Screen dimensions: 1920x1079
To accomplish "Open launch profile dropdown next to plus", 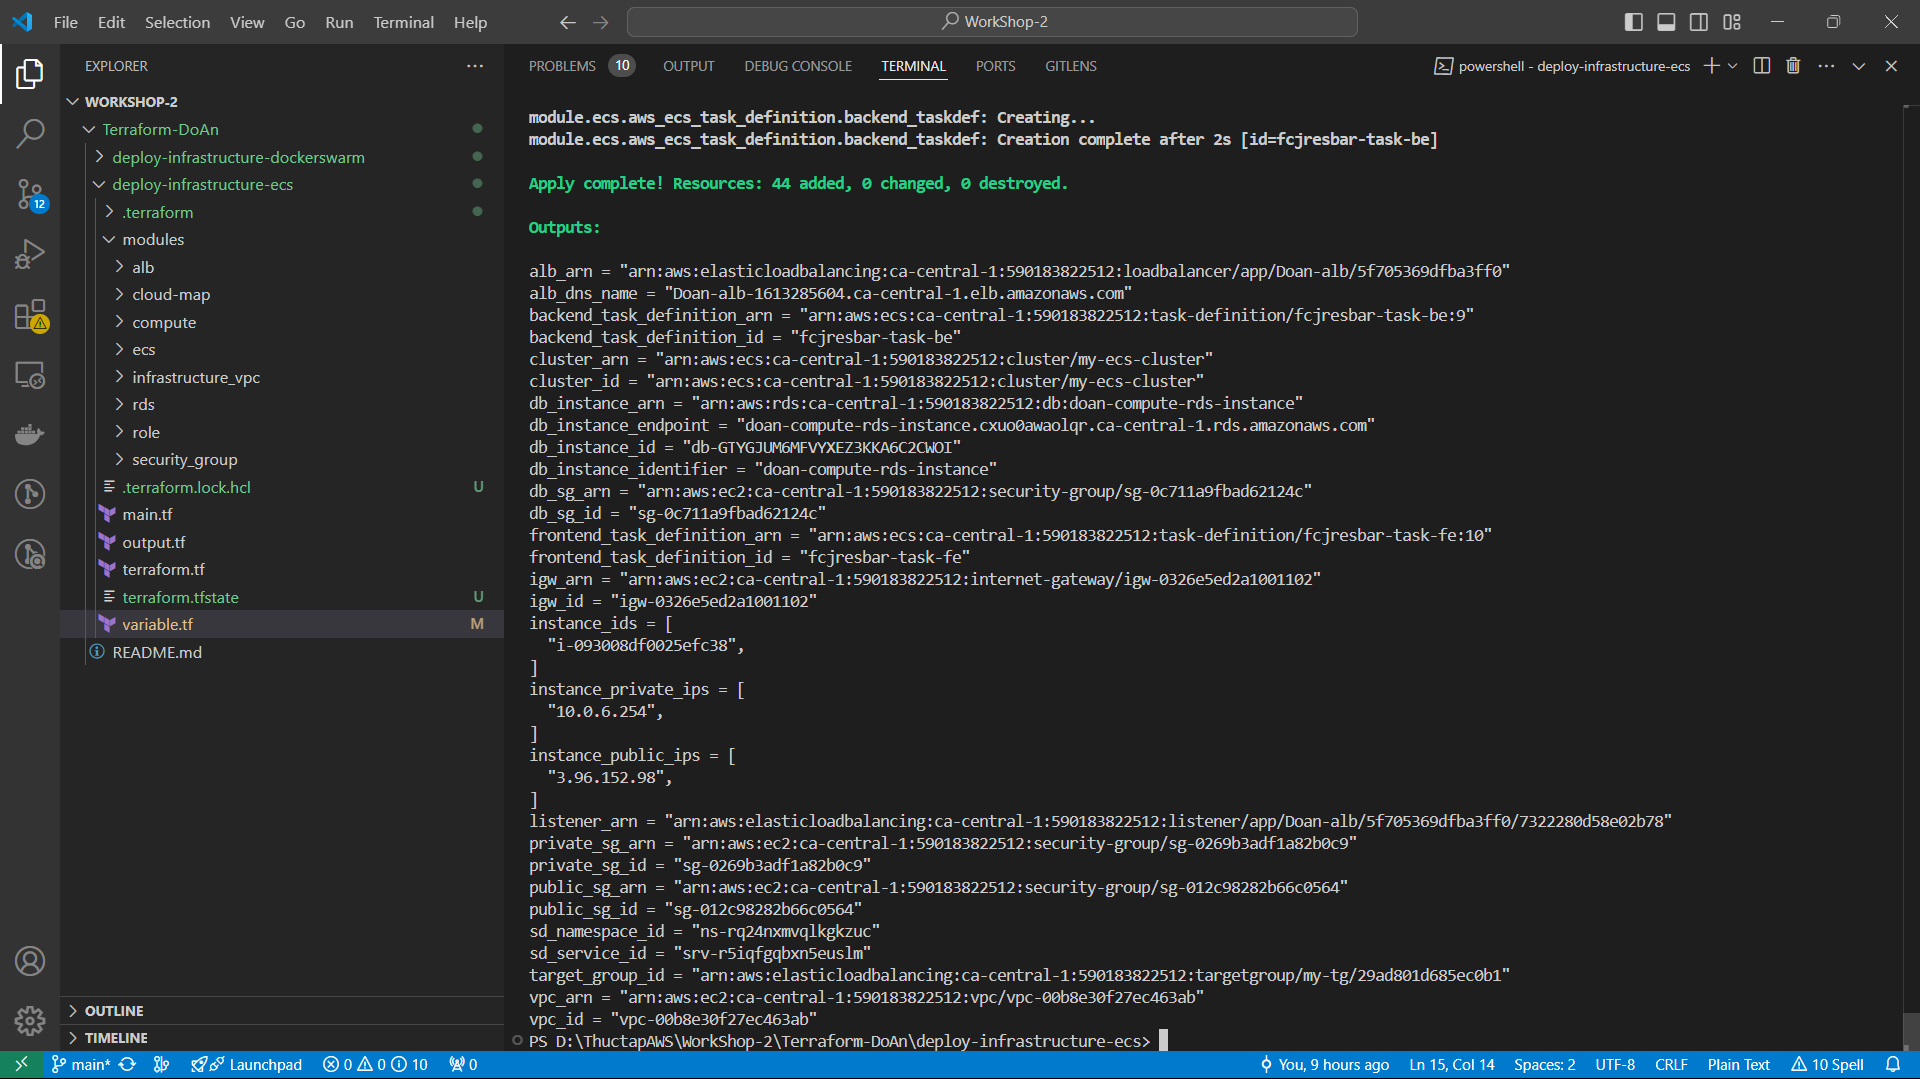I will point(1733,66).
